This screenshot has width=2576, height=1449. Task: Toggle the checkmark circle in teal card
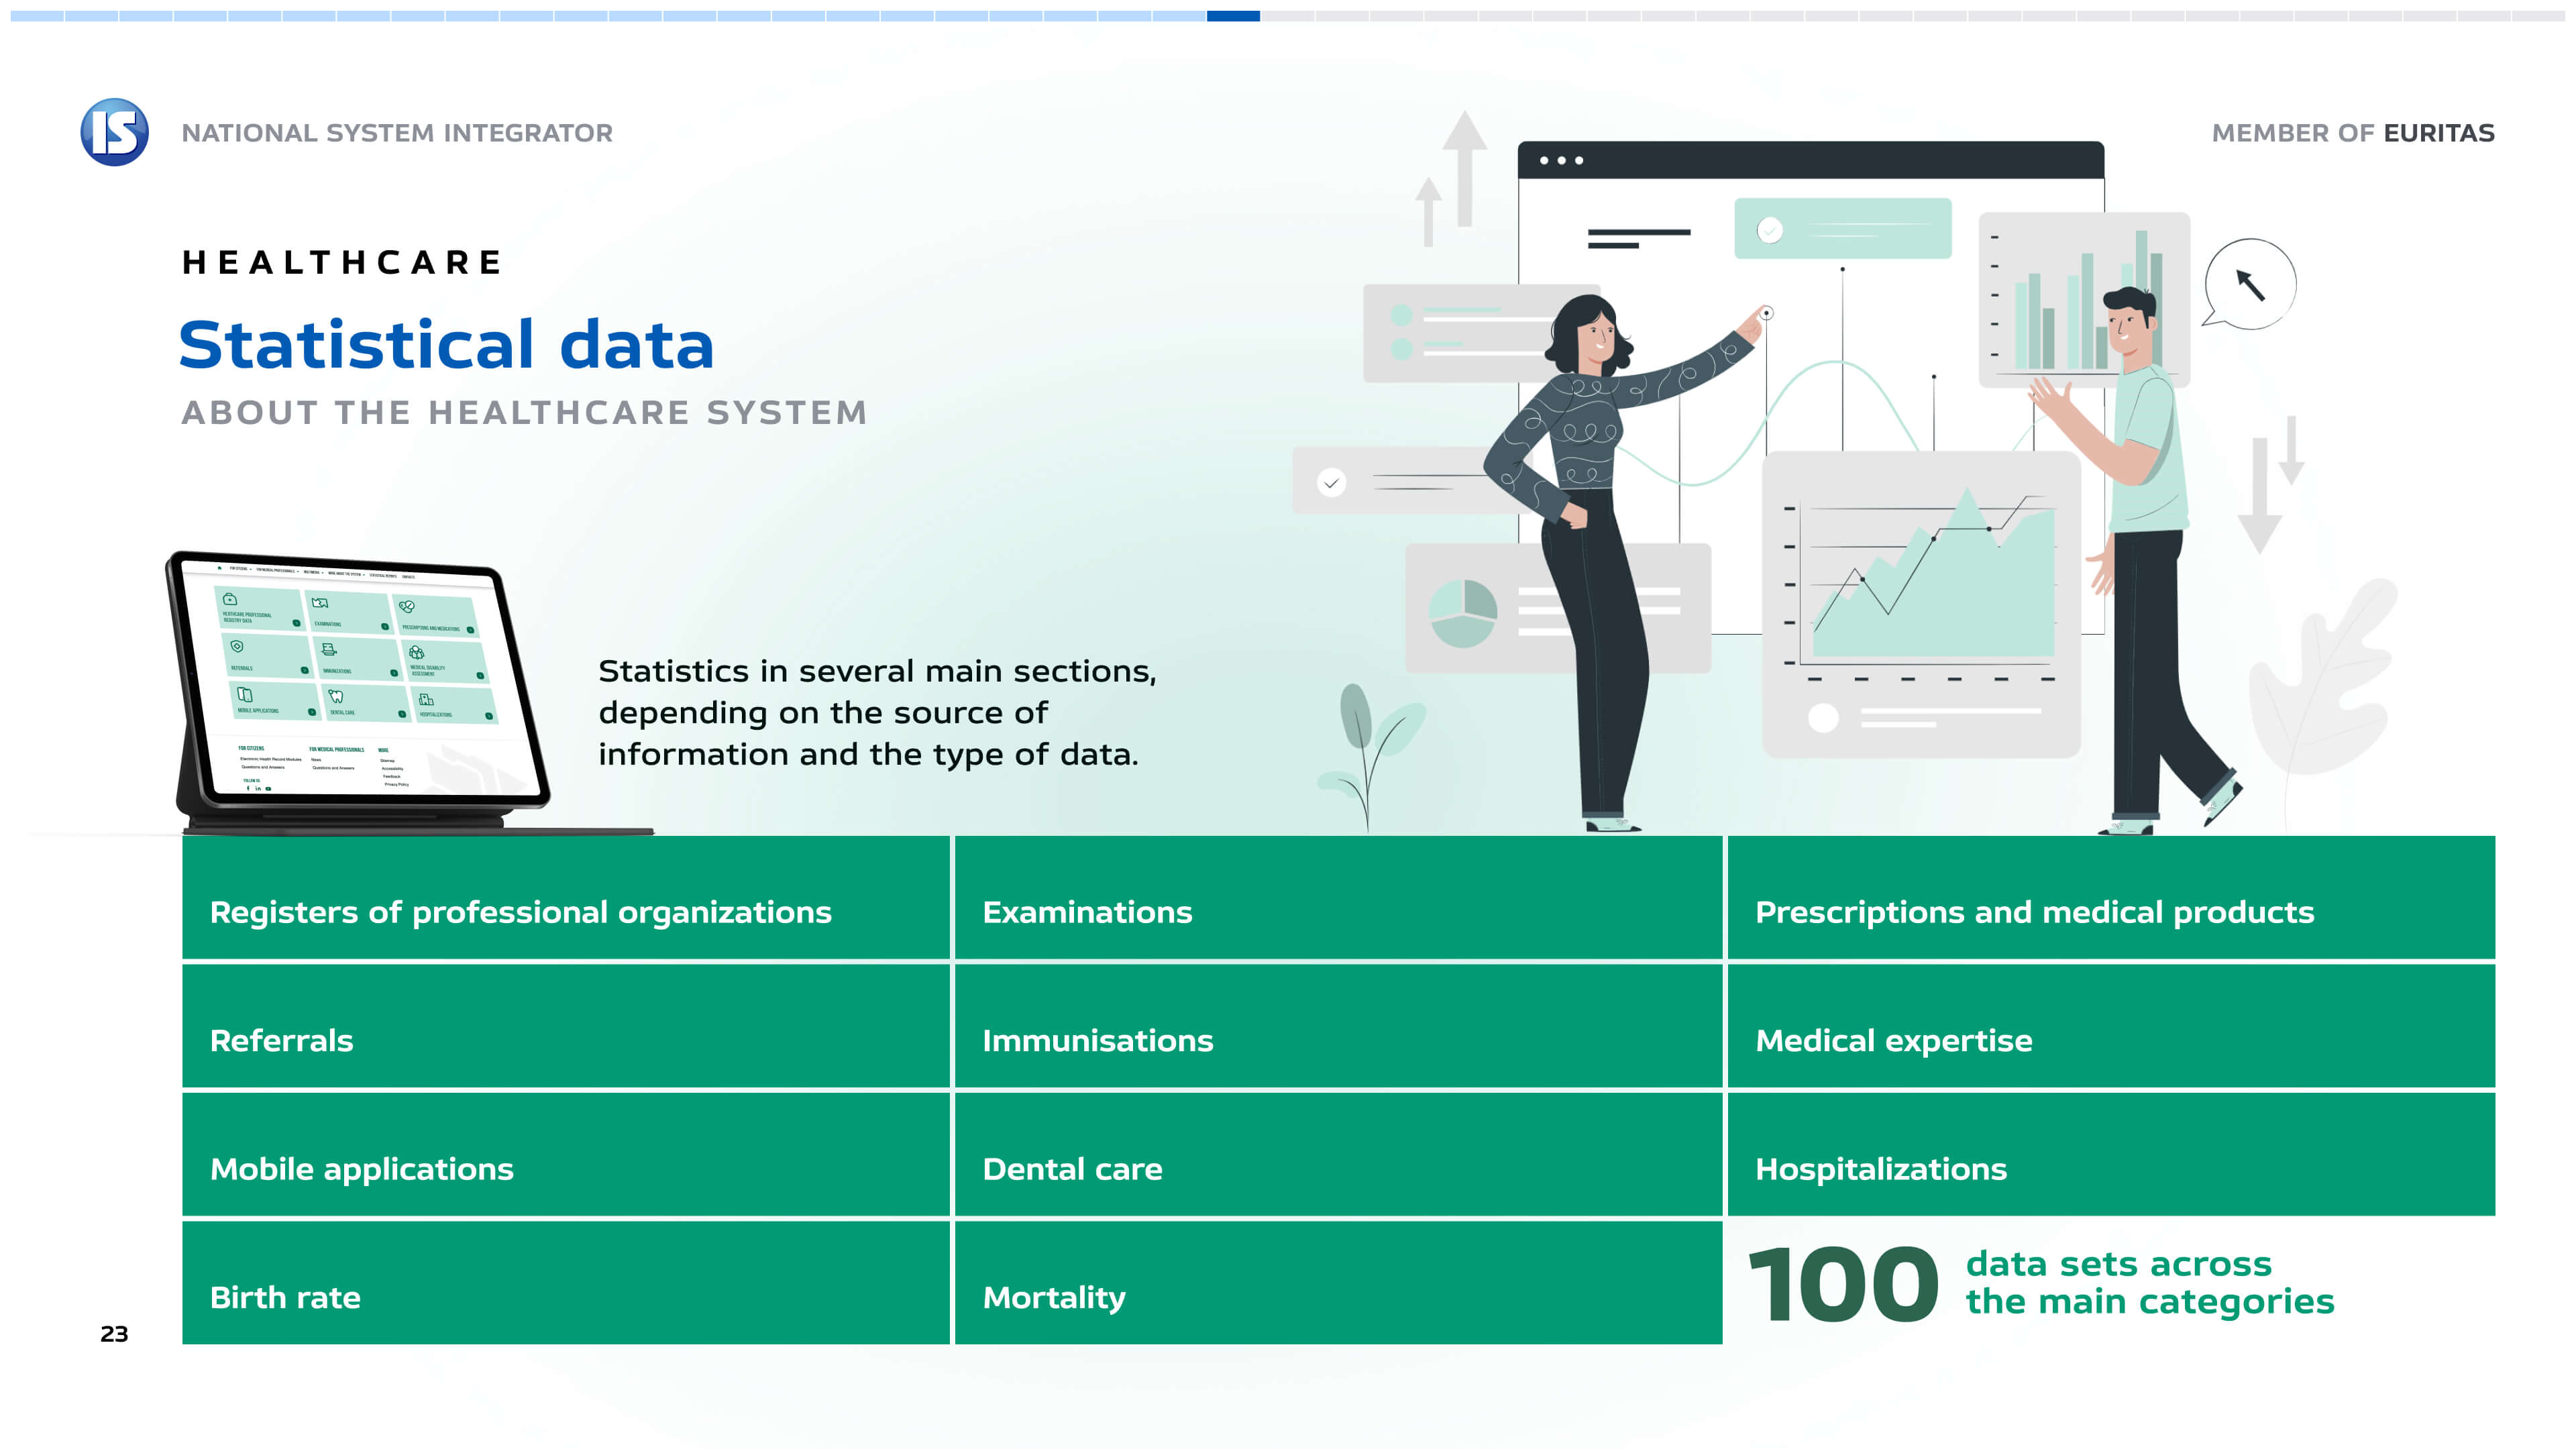pos(1769,230)
